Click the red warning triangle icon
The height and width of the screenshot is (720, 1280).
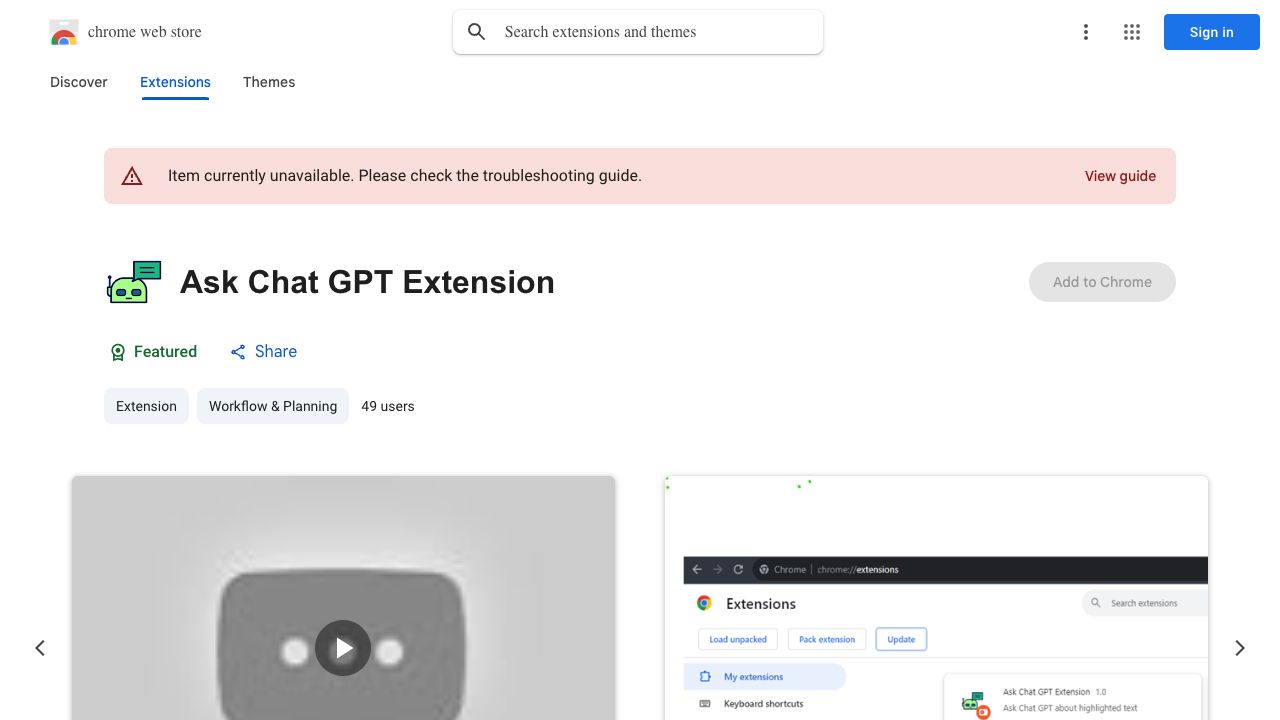[132, 176]
